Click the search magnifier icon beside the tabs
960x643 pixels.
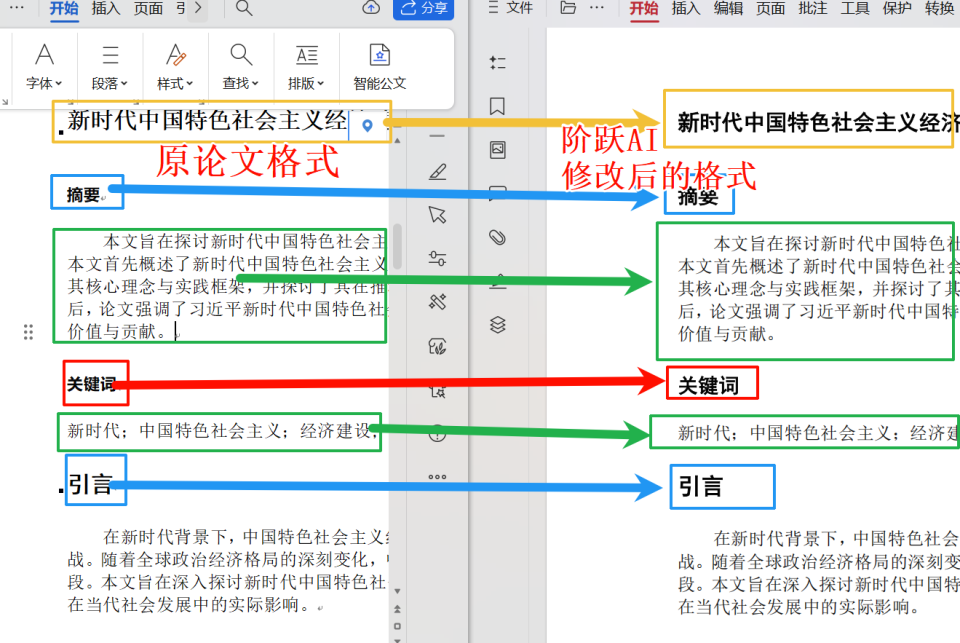point(244,12)
